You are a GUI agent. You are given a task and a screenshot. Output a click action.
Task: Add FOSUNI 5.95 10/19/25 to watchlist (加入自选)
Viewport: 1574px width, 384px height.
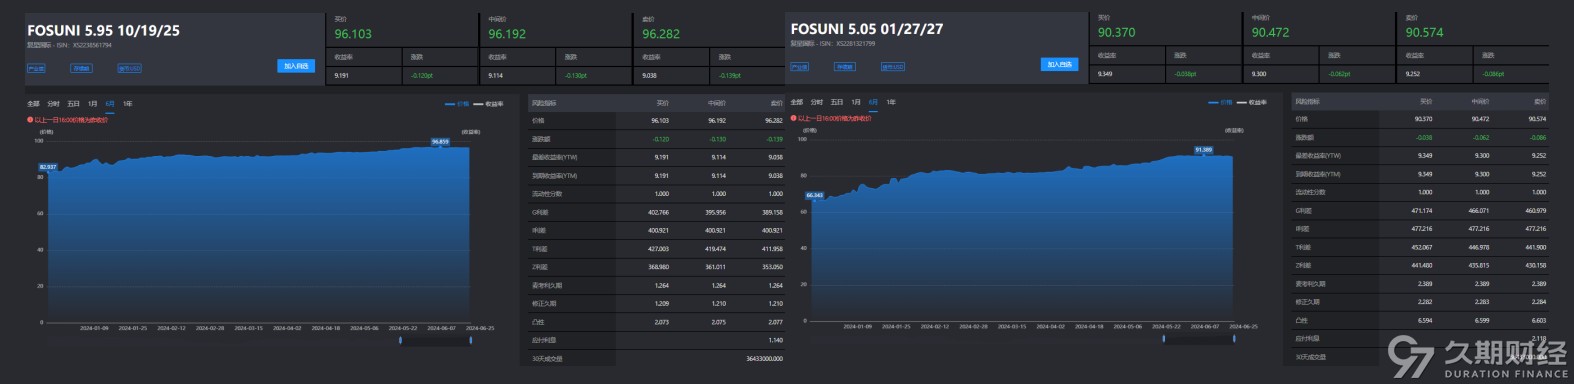[296, 66]
